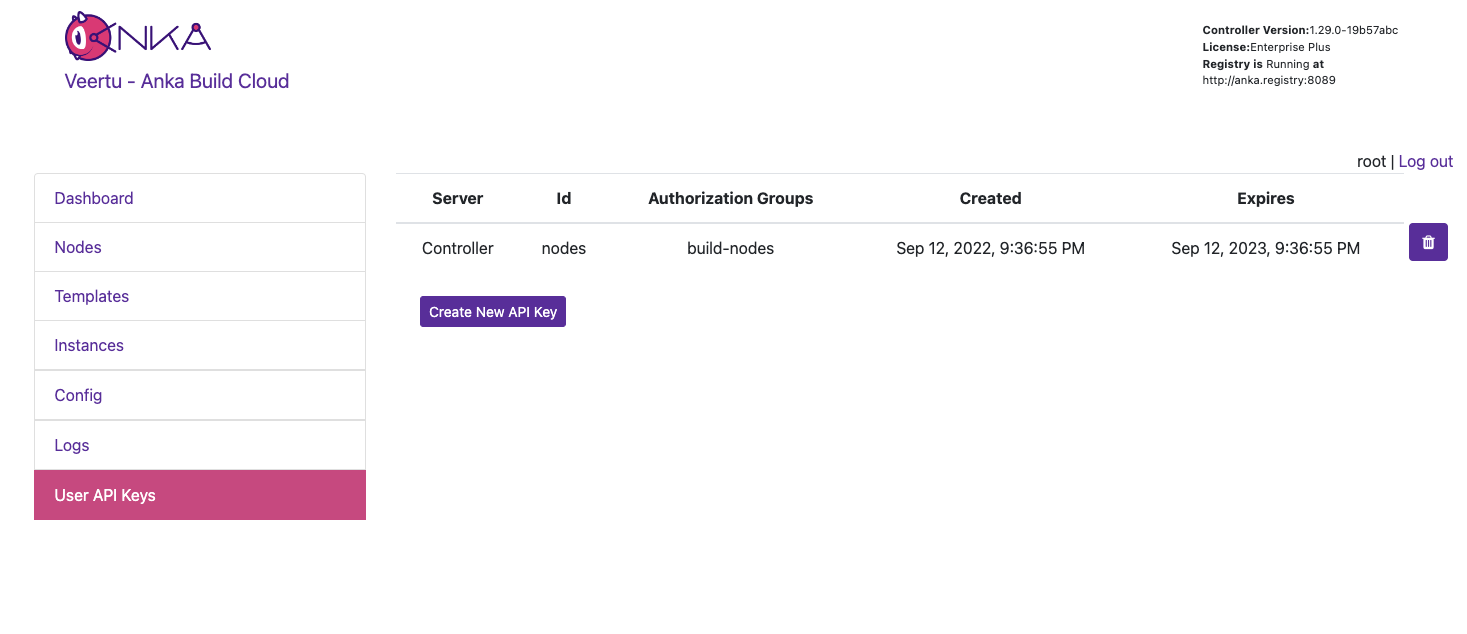The width and height of the screenshot is (1467, 634).
Task: Open the registry URL http://anka.registry:8089
Action: [x=1269, y=80]
